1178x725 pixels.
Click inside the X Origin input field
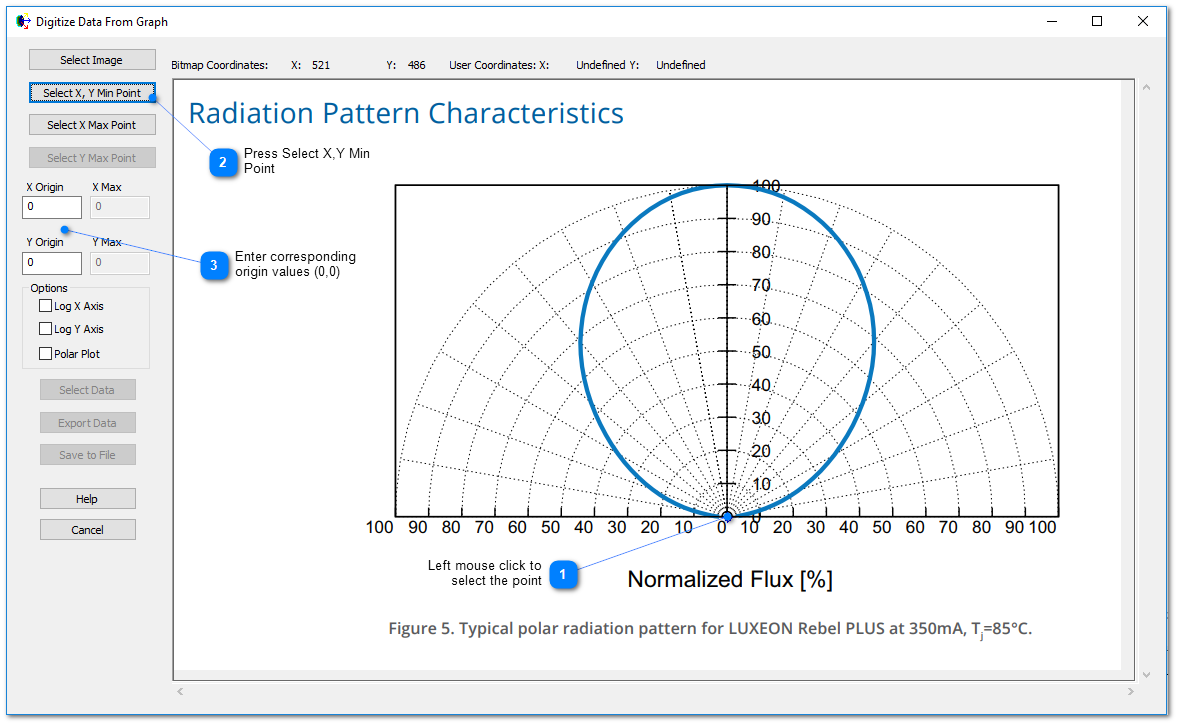coord(52,207)
